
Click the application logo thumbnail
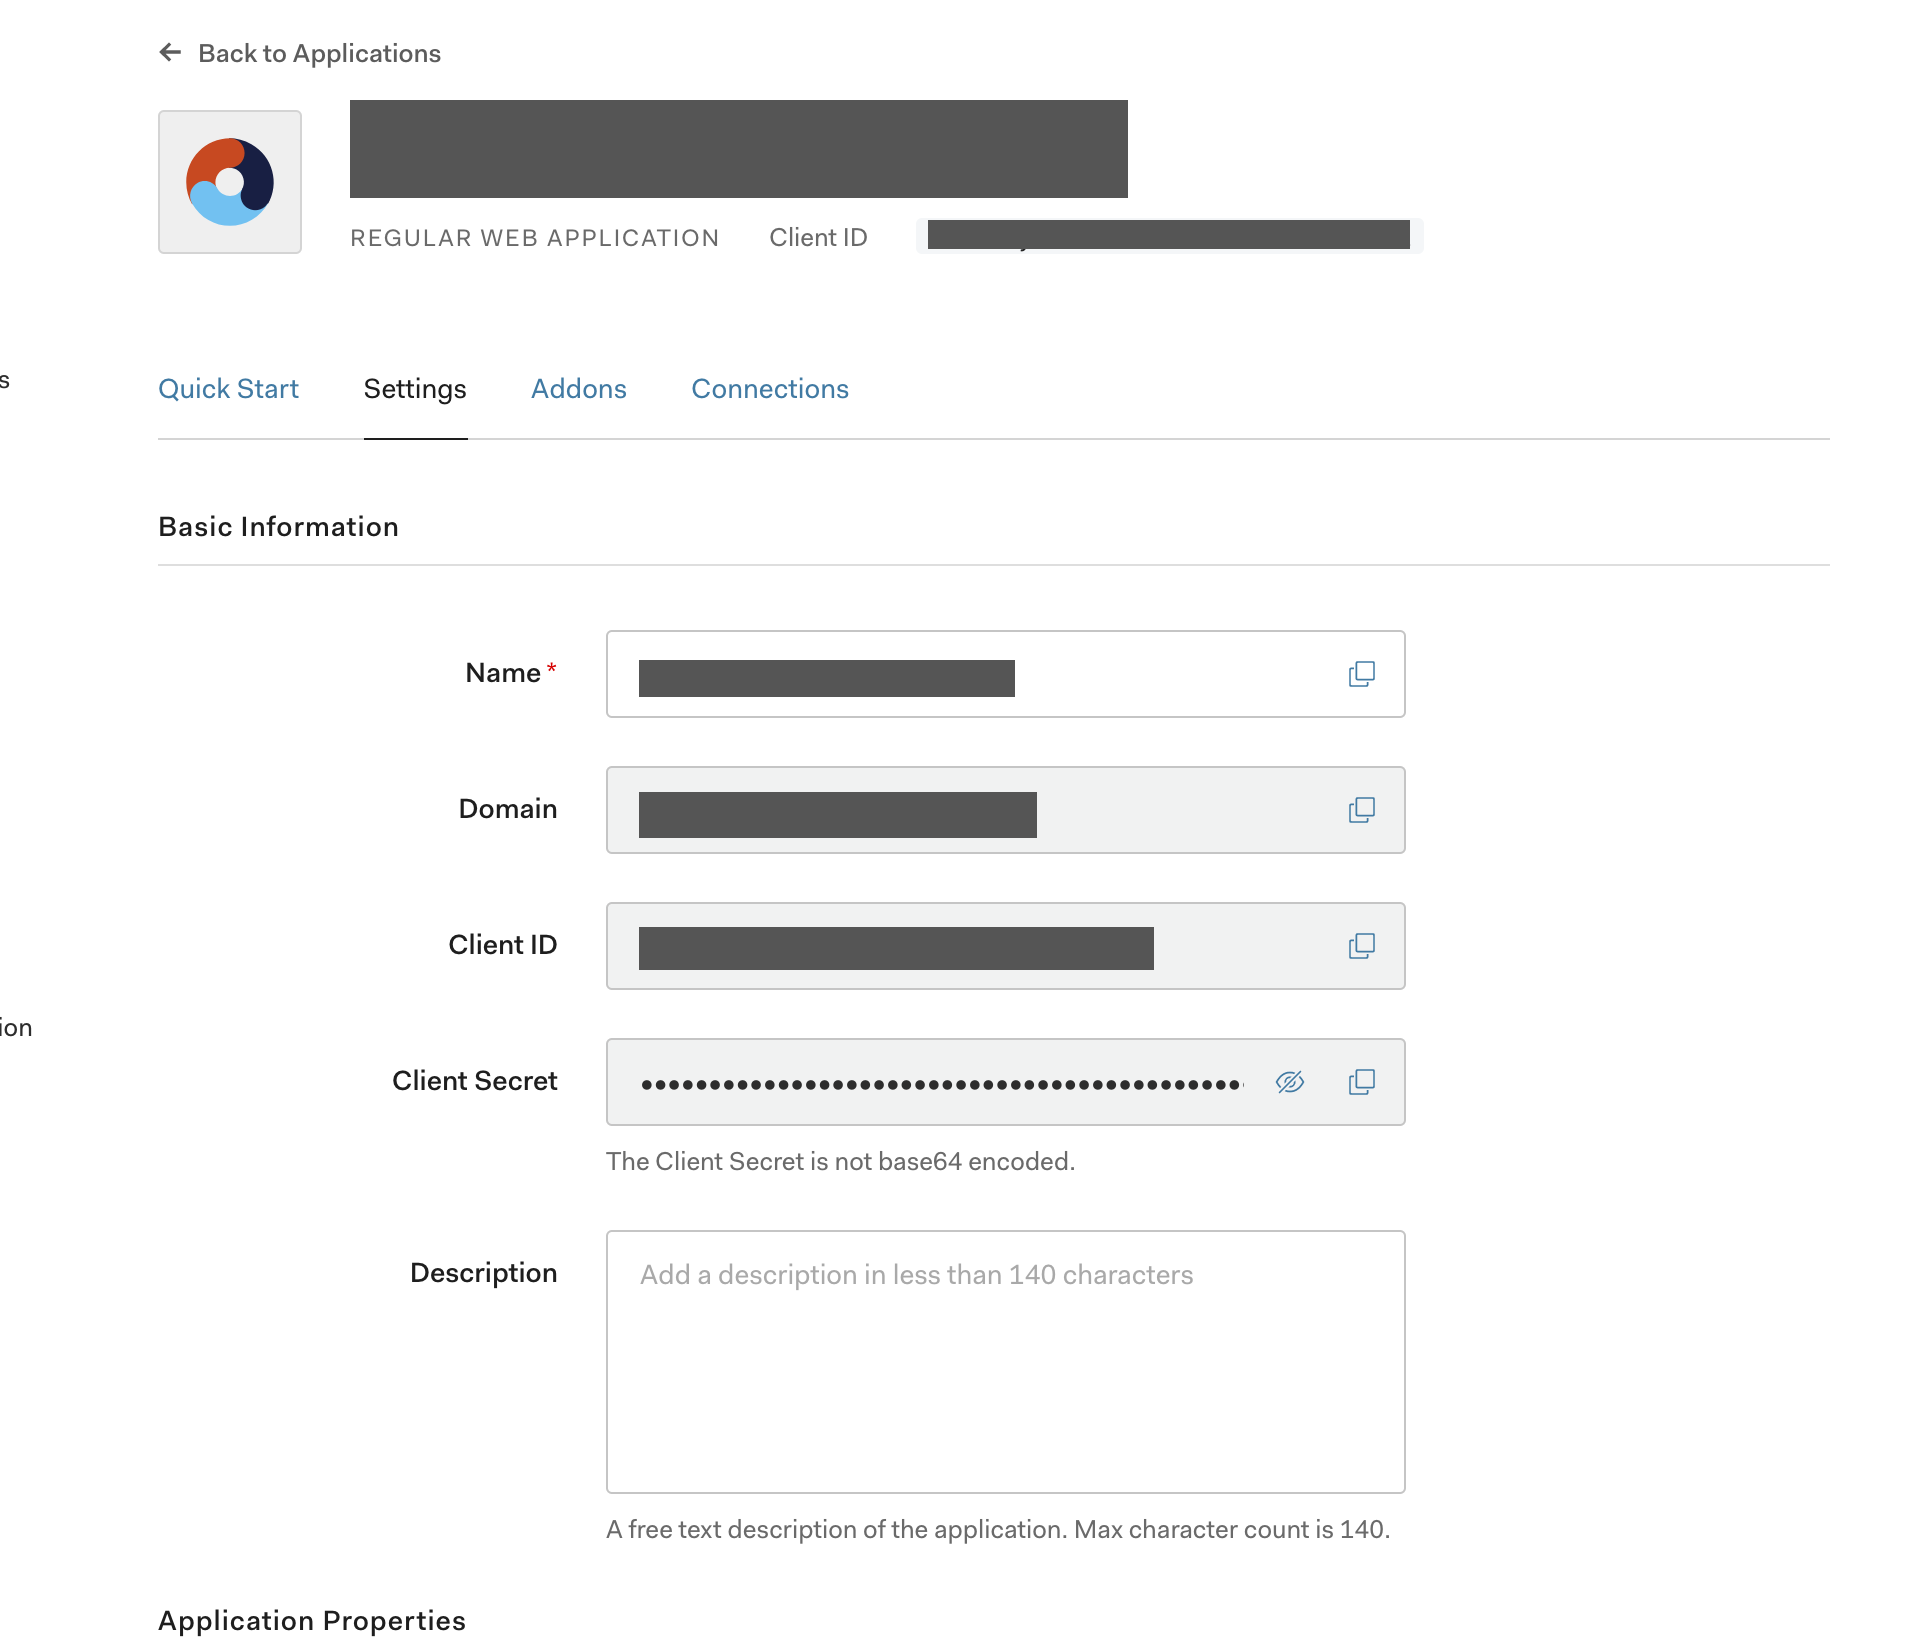point(230,182)
